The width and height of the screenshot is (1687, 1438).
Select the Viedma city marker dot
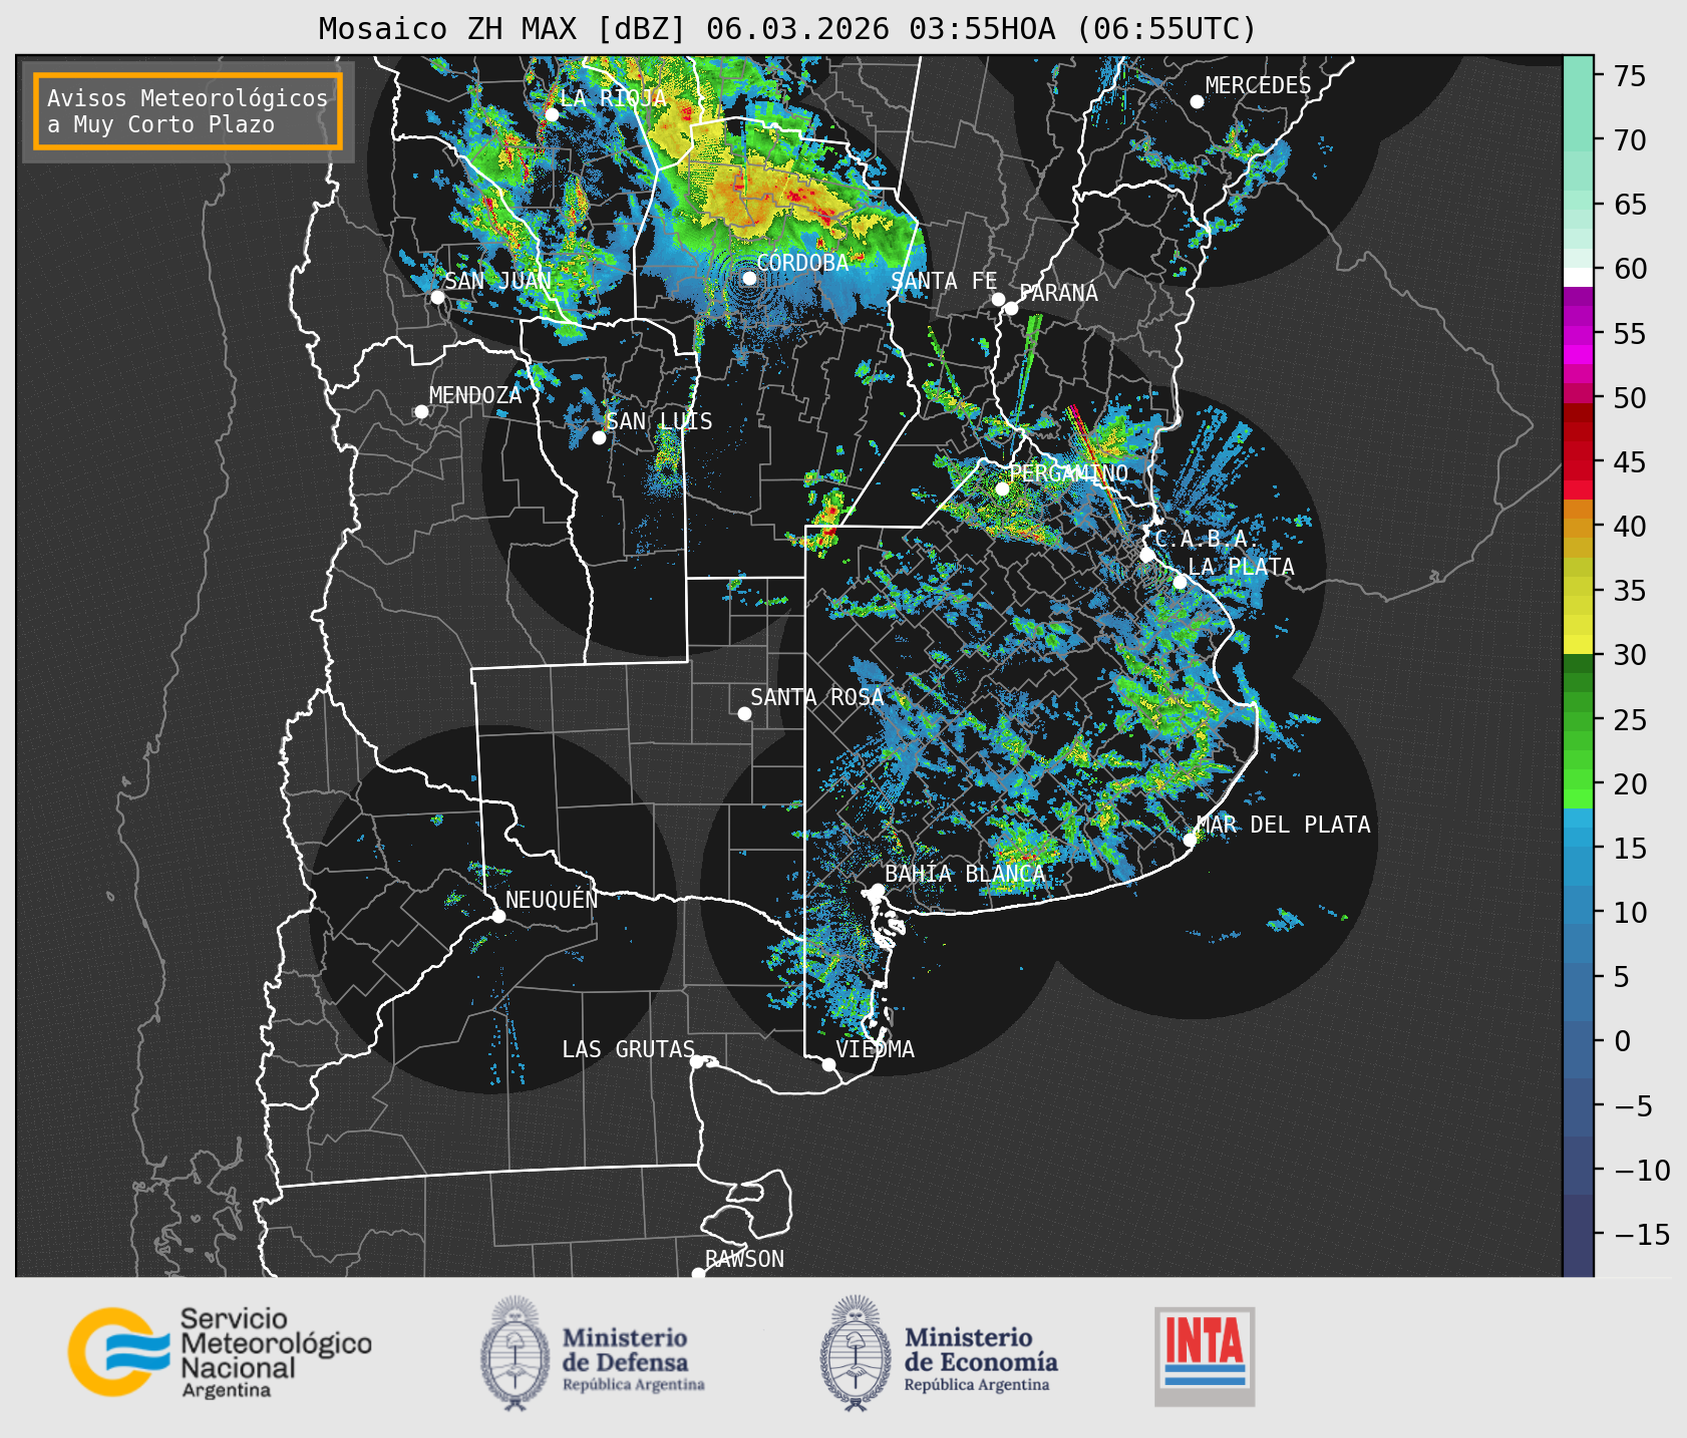click(829, 1064)
